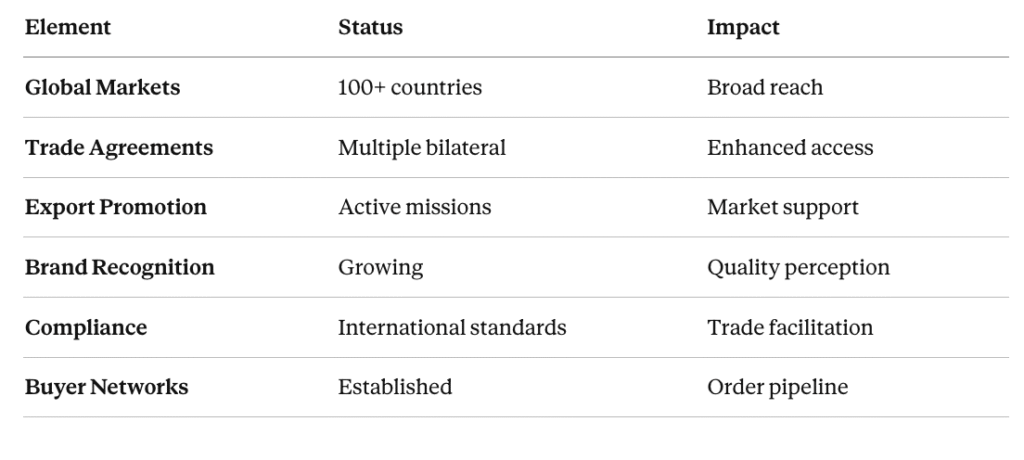Select the Trade Agreements row label
This screenshot has width=1024, height=460.
click(x=119, y=148)
